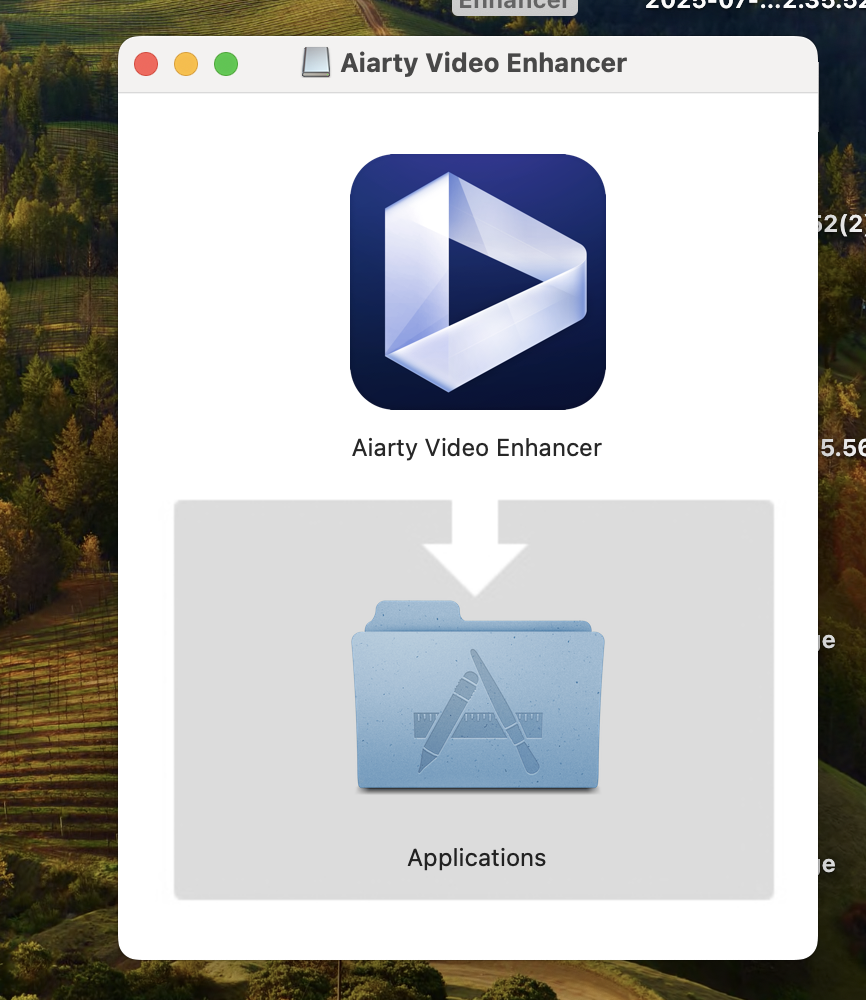Close the installer window with the red button

pyautogui.click(x=146, y=64)
